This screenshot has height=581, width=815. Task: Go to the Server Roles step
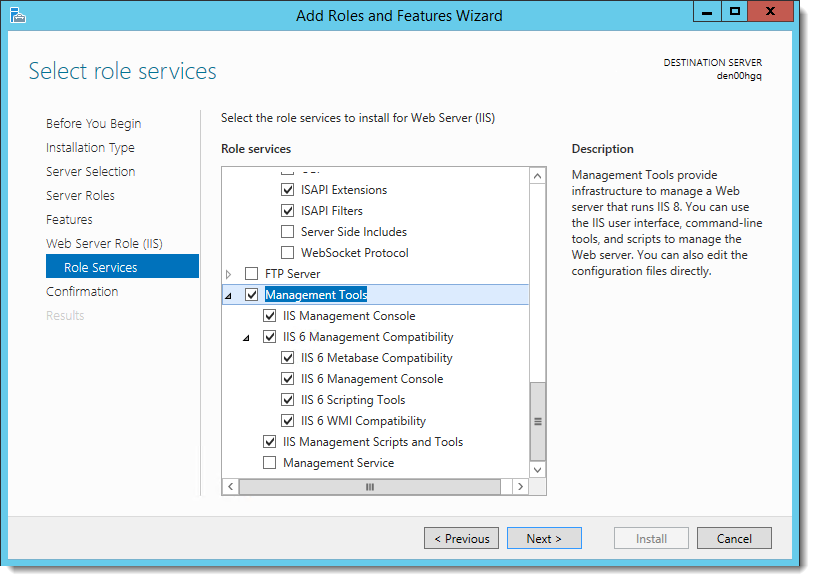[80, 195]
